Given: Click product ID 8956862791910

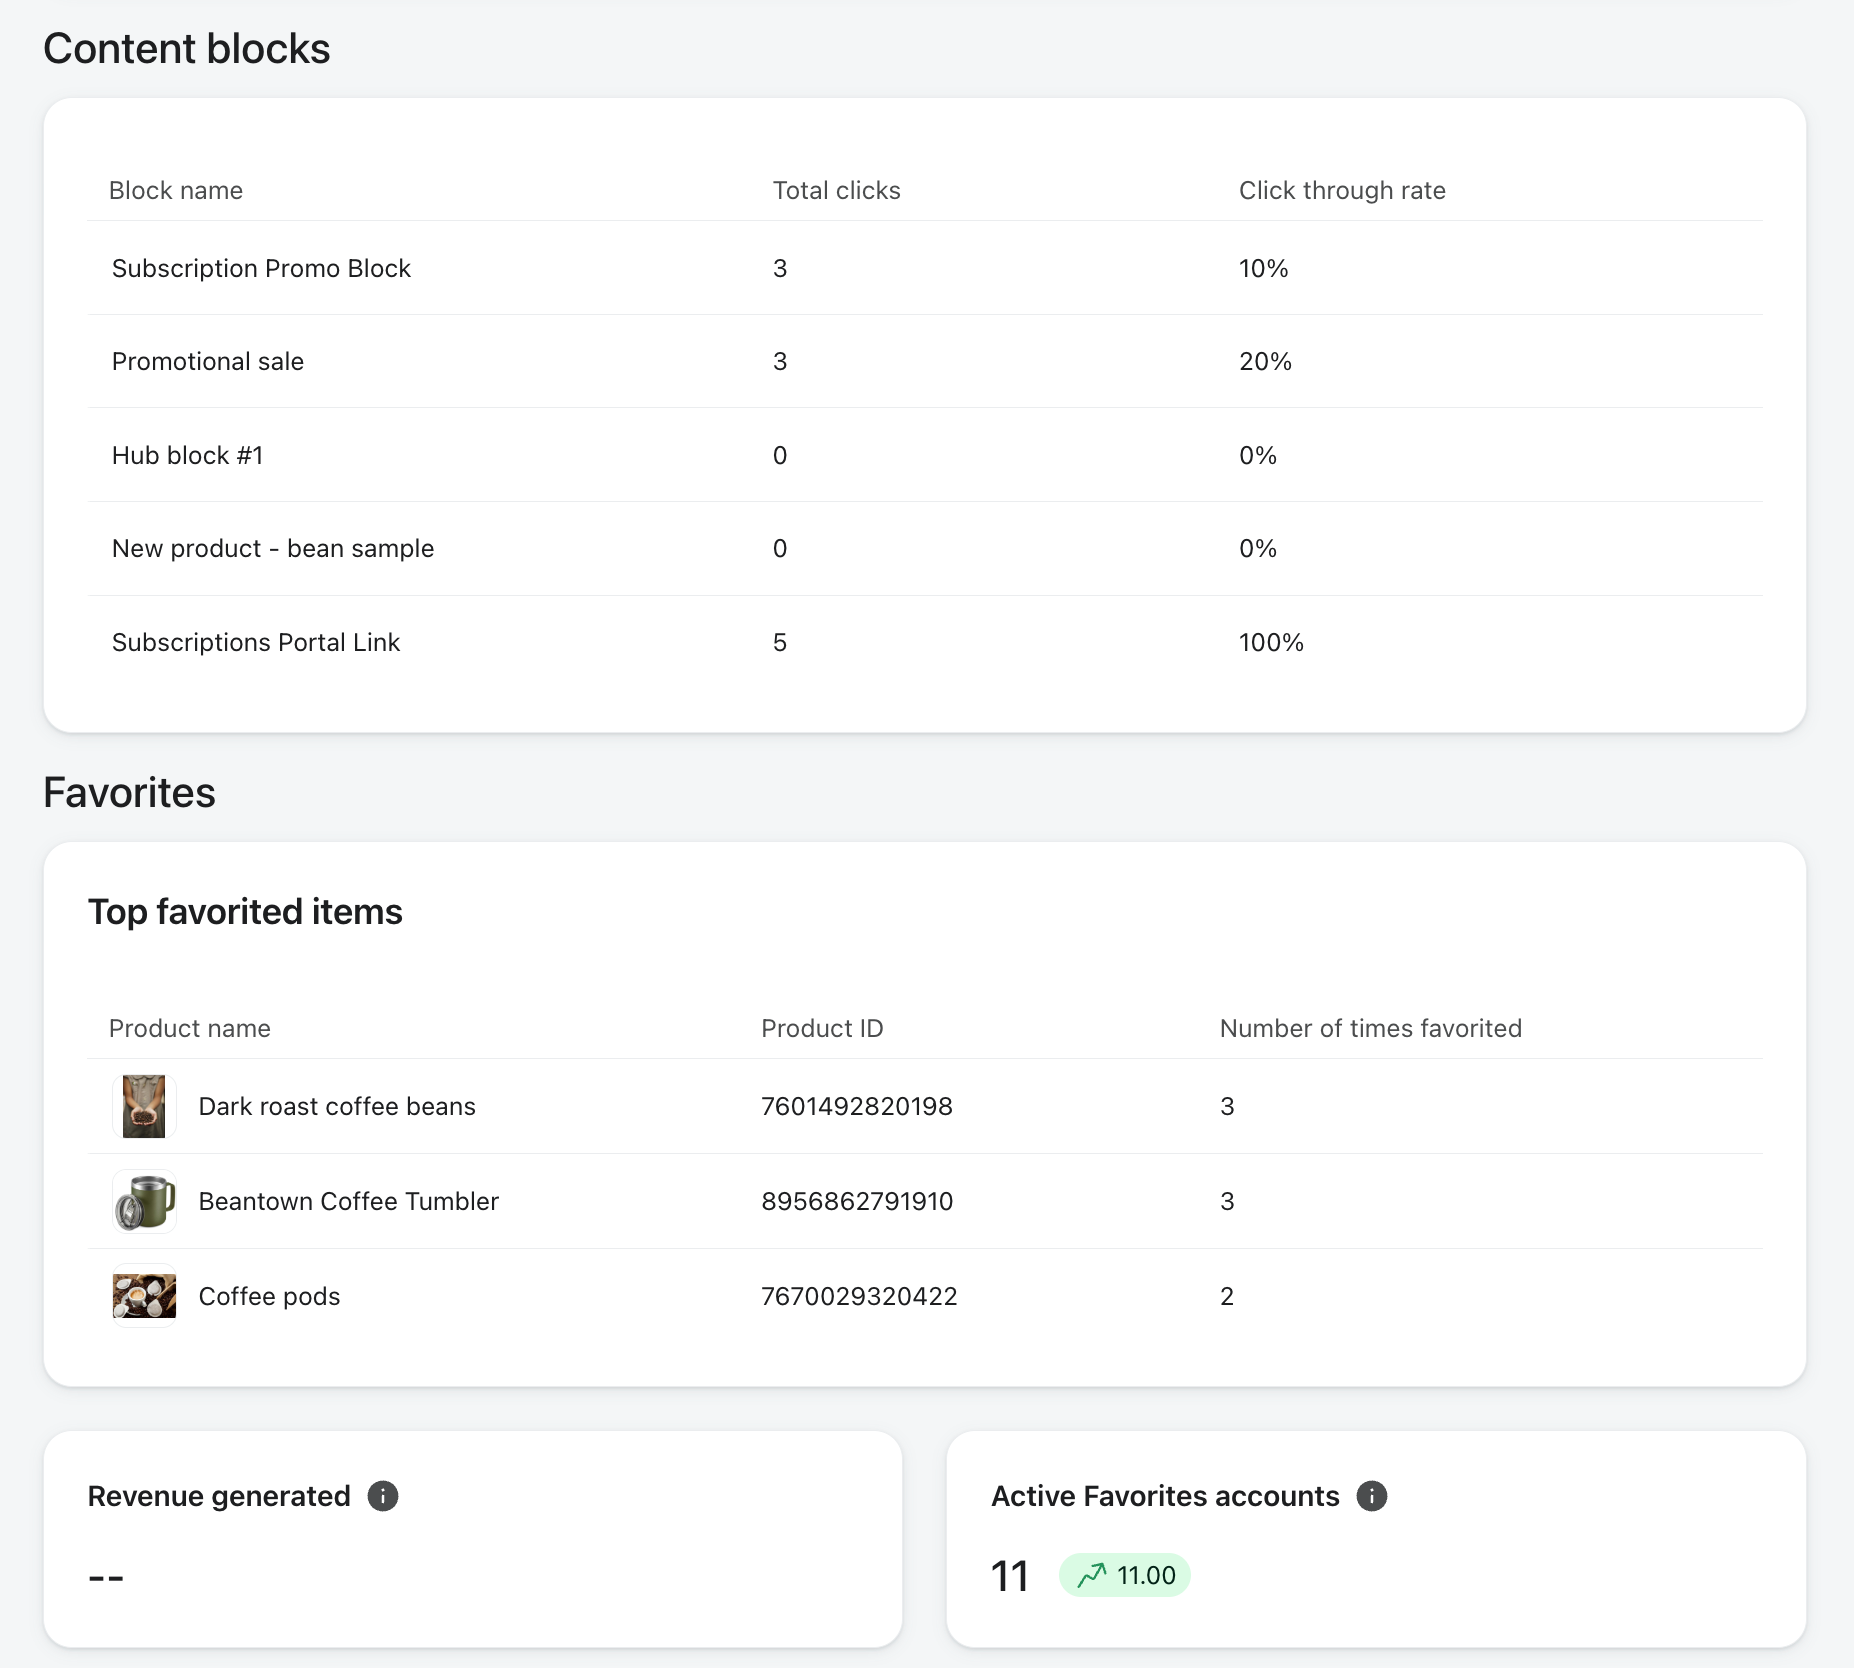Looking at the screenshot, I should pos(857,1201).
